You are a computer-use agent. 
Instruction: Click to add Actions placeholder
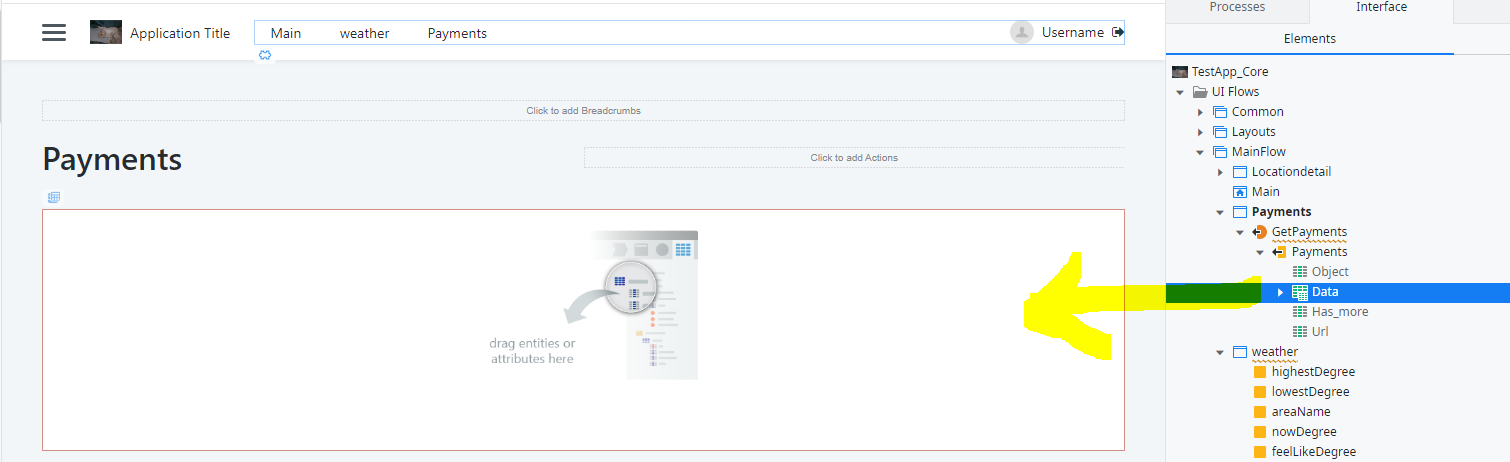pos(854,157)
